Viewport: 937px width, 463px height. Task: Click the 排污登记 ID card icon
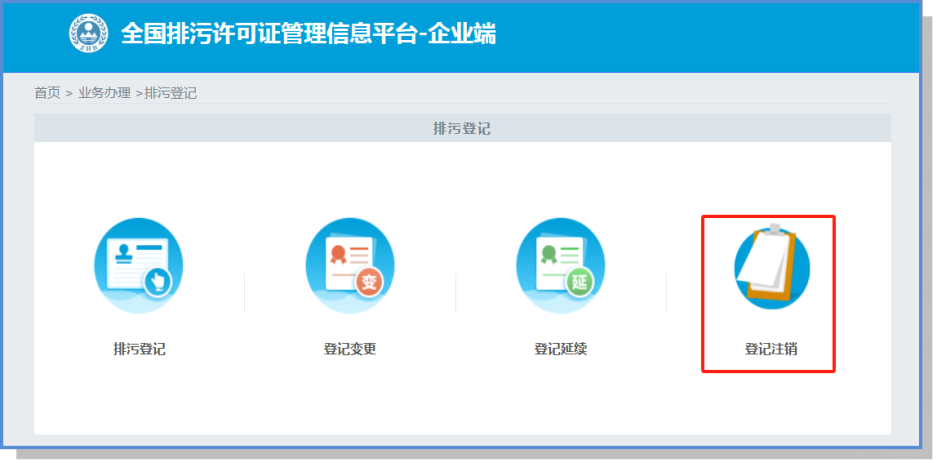pos(139,265)
